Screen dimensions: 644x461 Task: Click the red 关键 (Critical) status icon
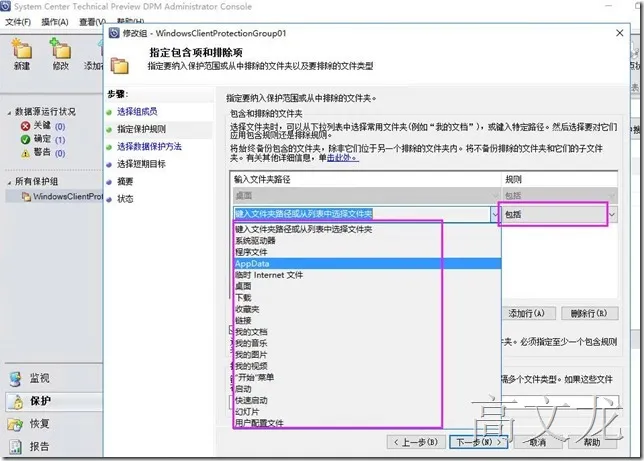coord(25,126)
